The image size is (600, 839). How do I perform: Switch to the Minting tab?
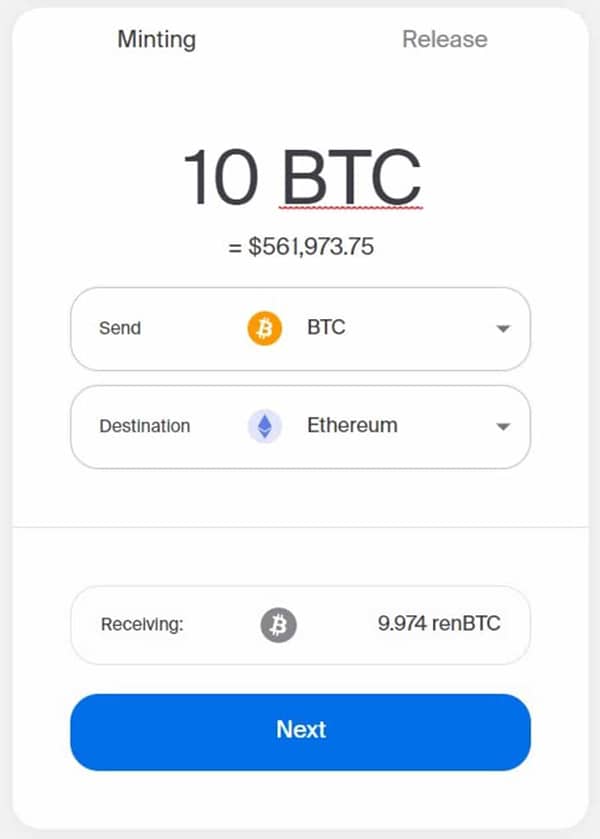click(x=156, y=40)
